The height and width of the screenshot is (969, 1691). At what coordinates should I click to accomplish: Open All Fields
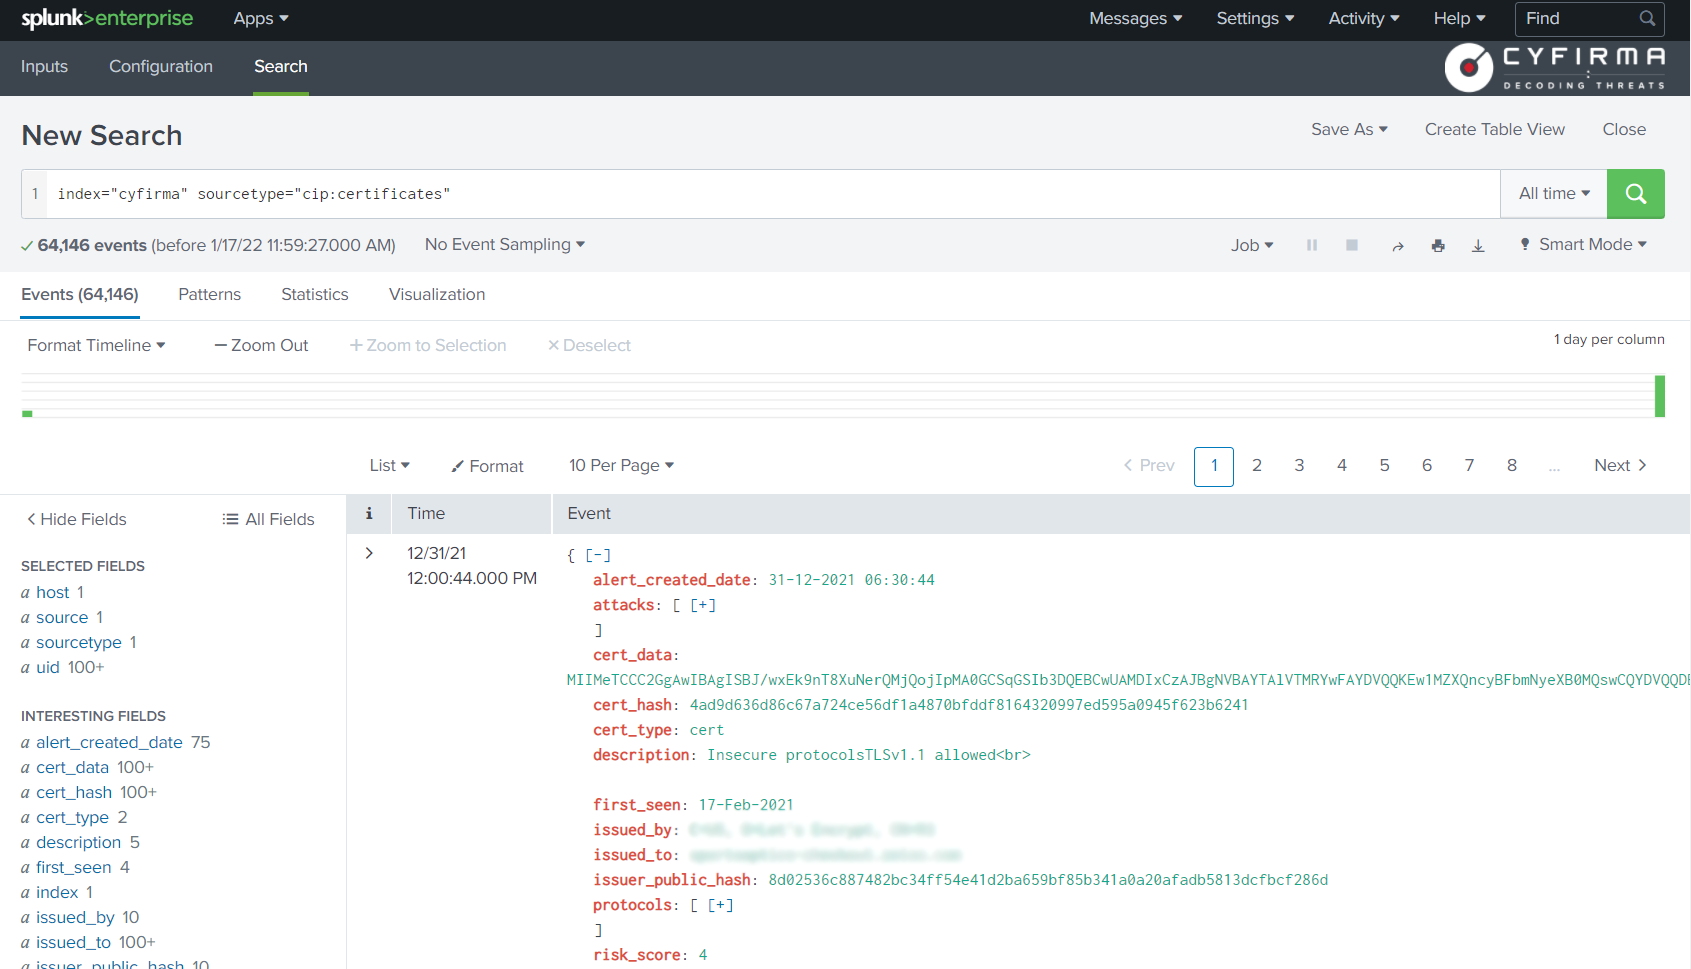[268, 519]
